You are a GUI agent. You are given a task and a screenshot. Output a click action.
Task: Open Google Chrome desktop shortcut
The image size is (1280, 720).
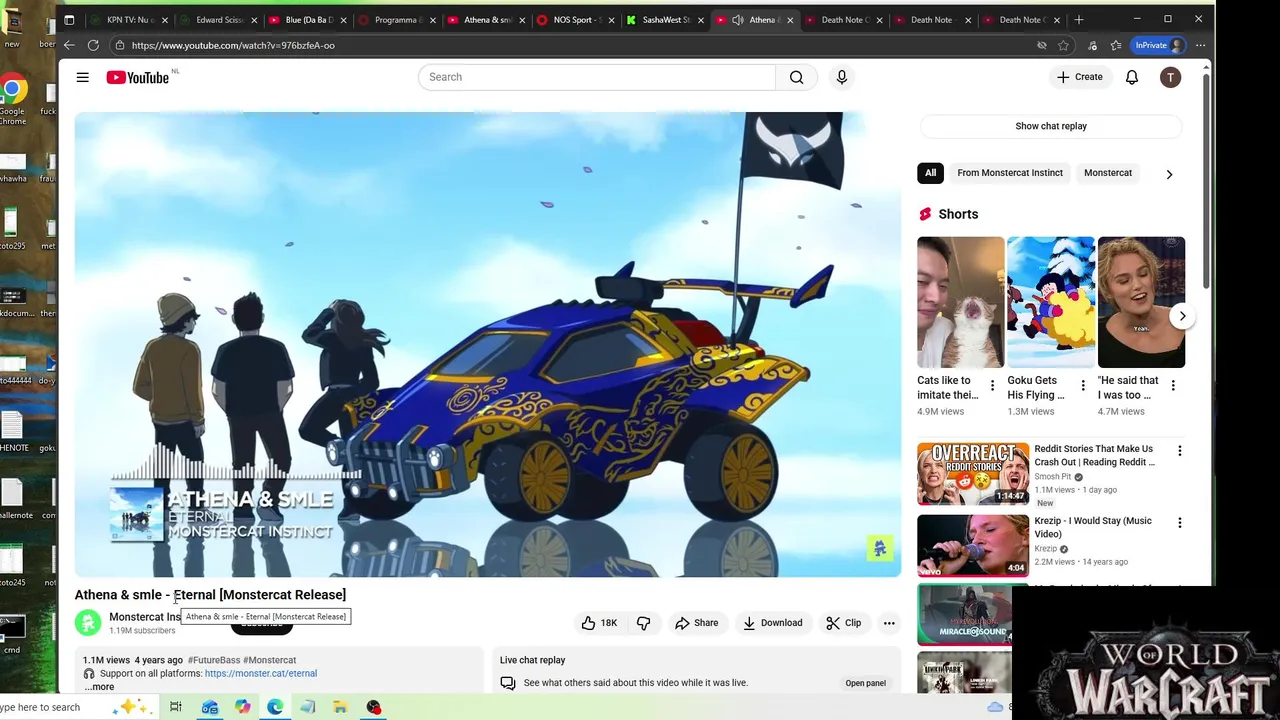tap(13, 100)
